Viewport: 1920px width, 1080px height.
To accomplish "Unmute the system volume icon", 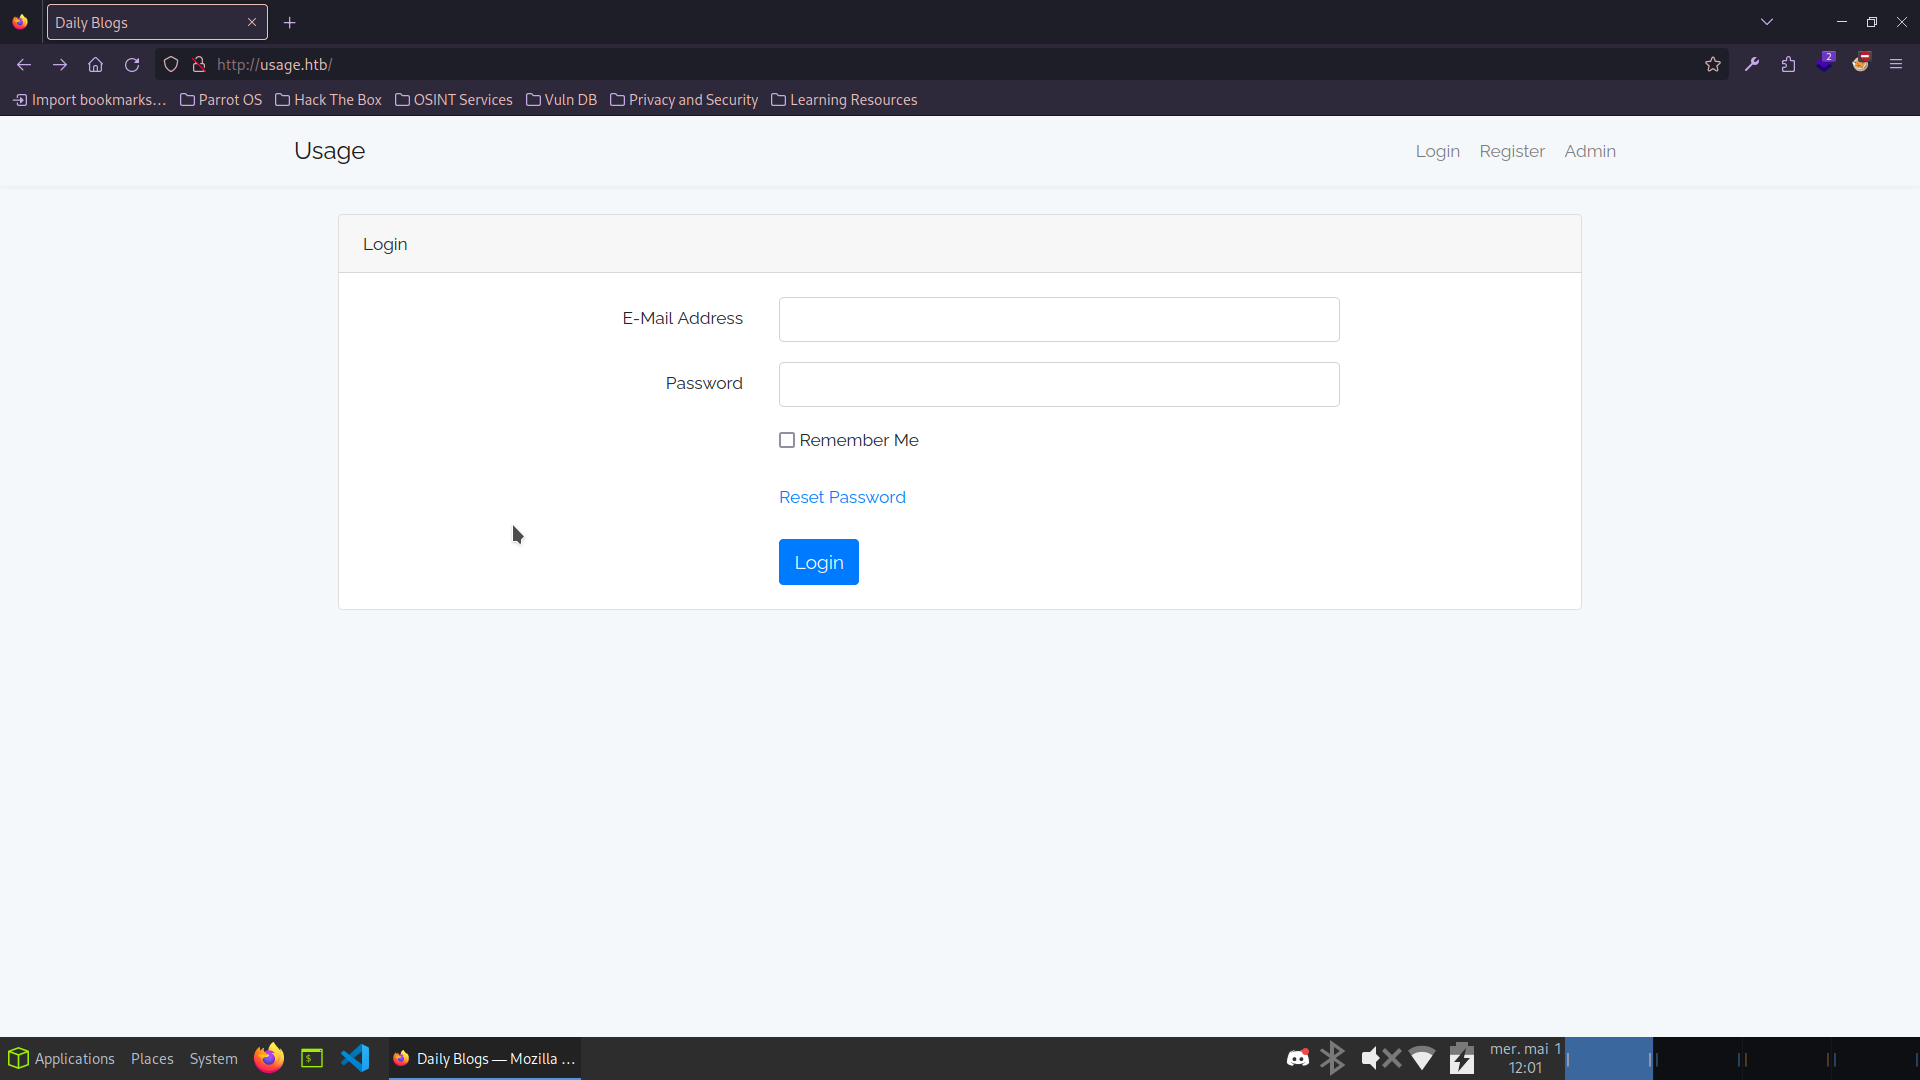I will (x=1378, y=1058).
